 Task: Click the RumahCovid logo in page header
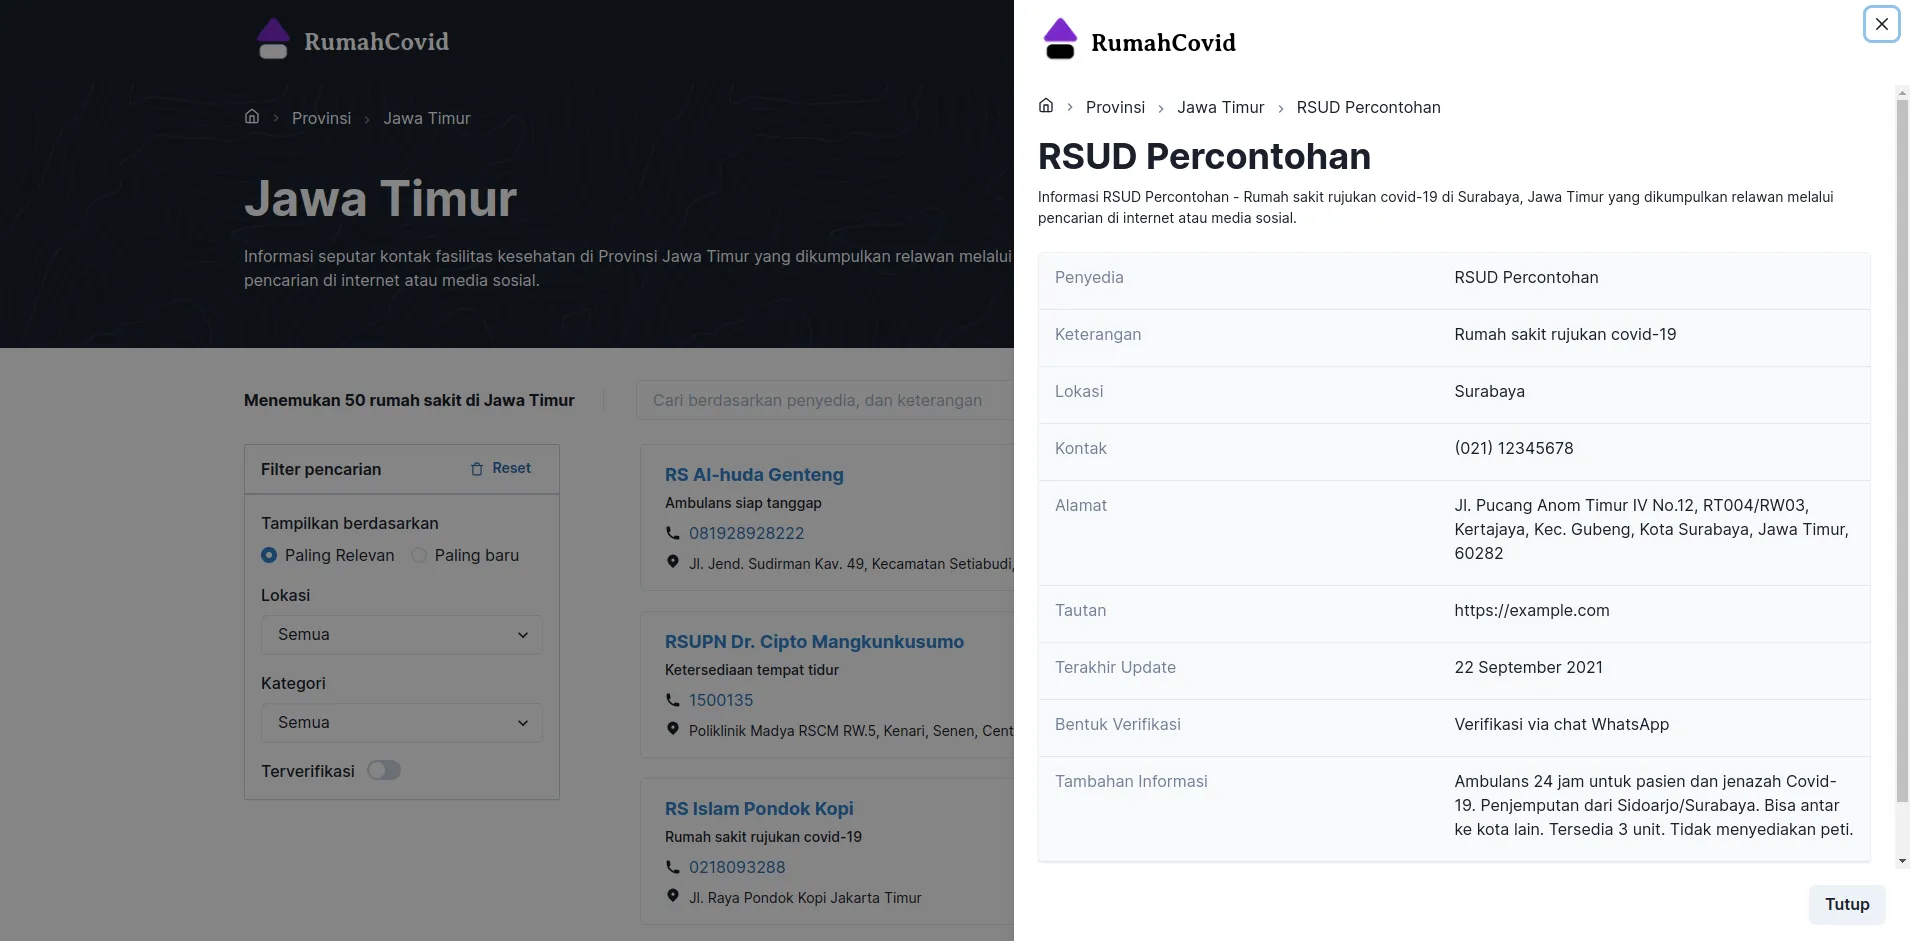(353, 41)
